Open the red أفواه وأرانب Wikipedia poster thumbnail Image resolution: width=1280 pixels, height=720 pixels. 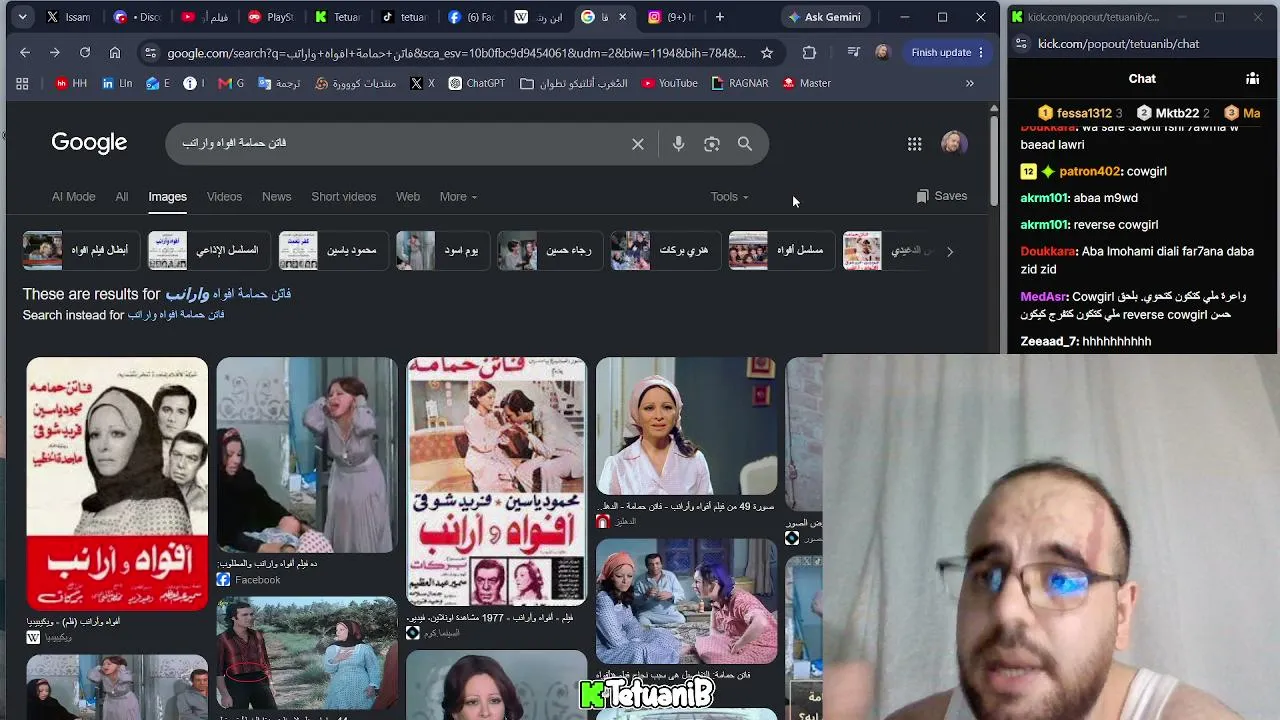117,484
